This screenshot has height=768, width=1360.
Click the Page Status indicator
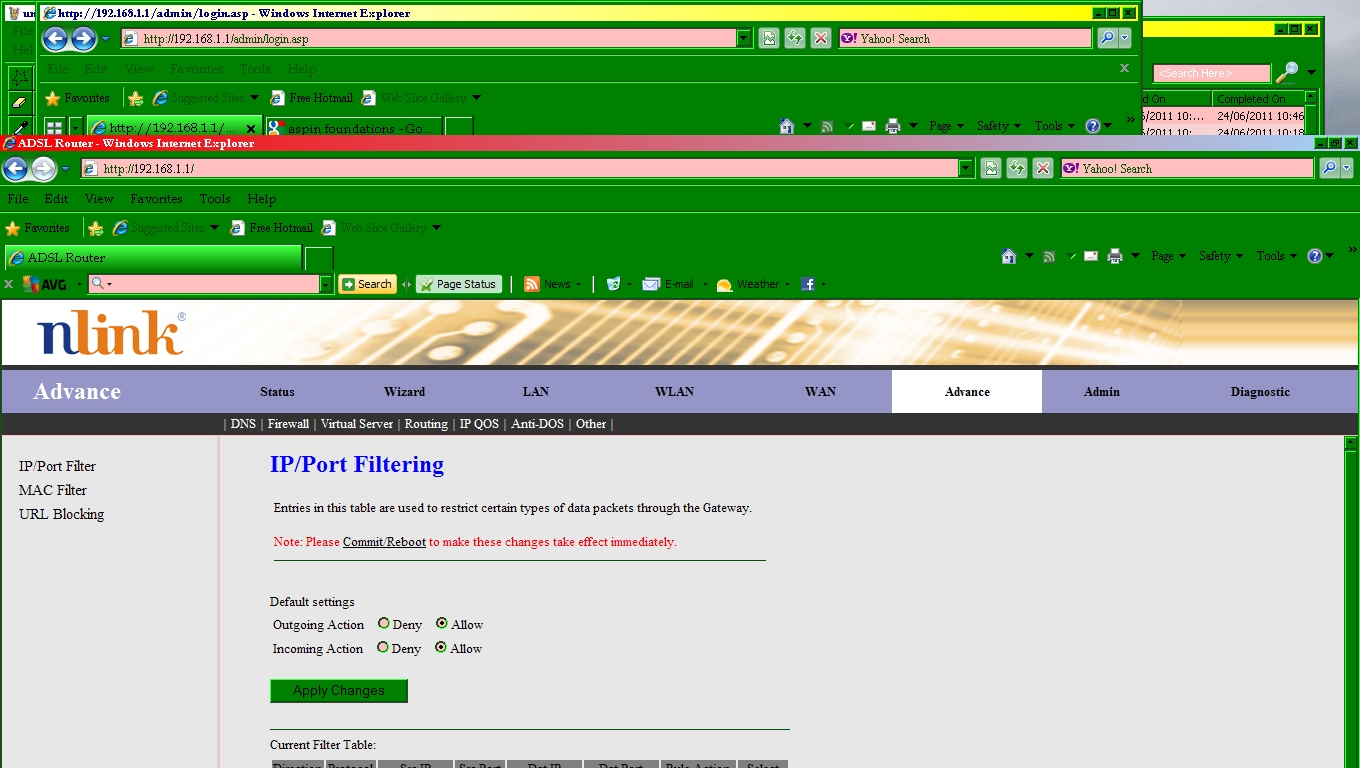(x=458, y=284)
